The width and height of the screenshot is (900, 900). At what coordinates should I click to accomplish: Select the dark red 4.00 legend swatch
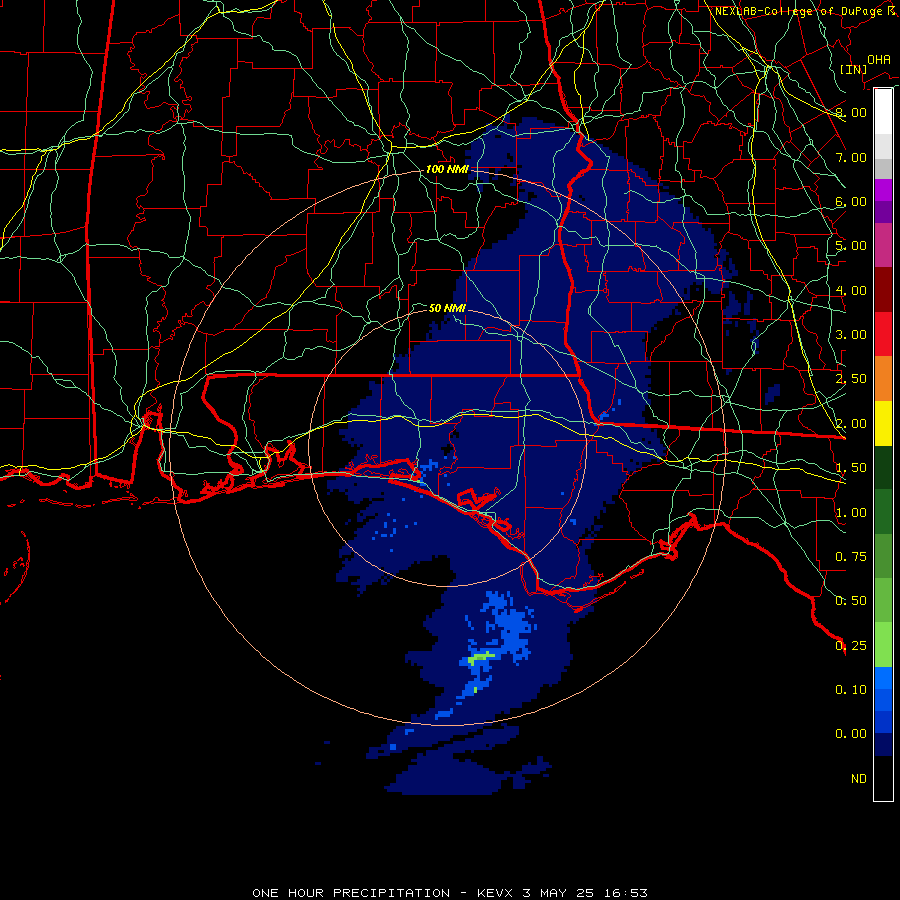[x=883, y=290]
